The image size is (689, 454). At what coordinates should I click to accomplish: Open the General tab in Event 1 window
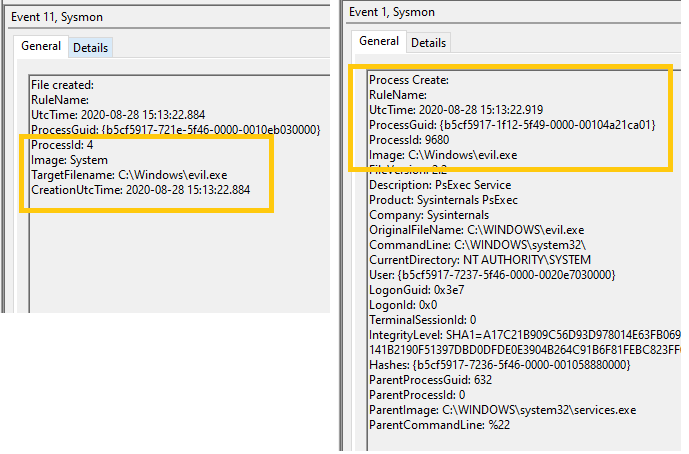coord(379,41)
